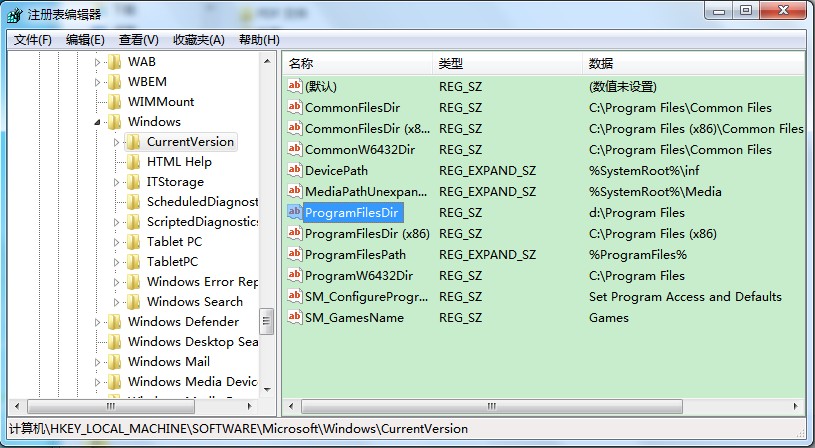Click the string icon beside ProgramFilesPath
Viewport: 815px width, 448px height.
pos(295,255)
